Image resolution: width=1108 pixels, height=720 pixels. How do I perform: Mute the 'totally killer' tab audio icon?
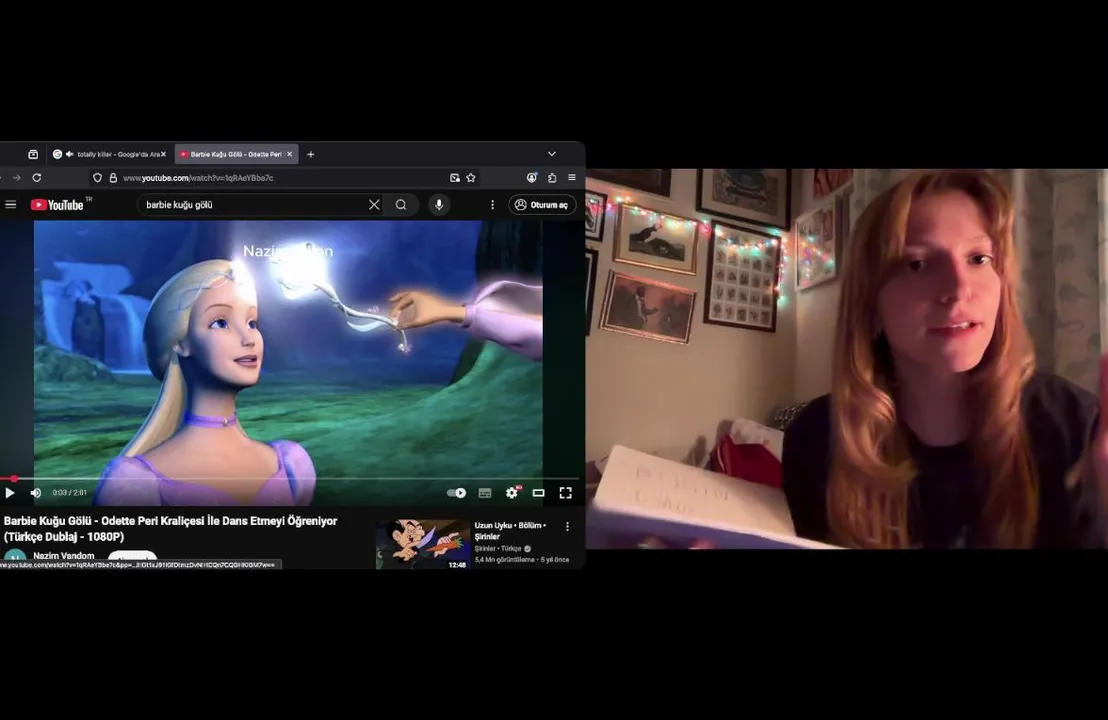pos(70,154)
